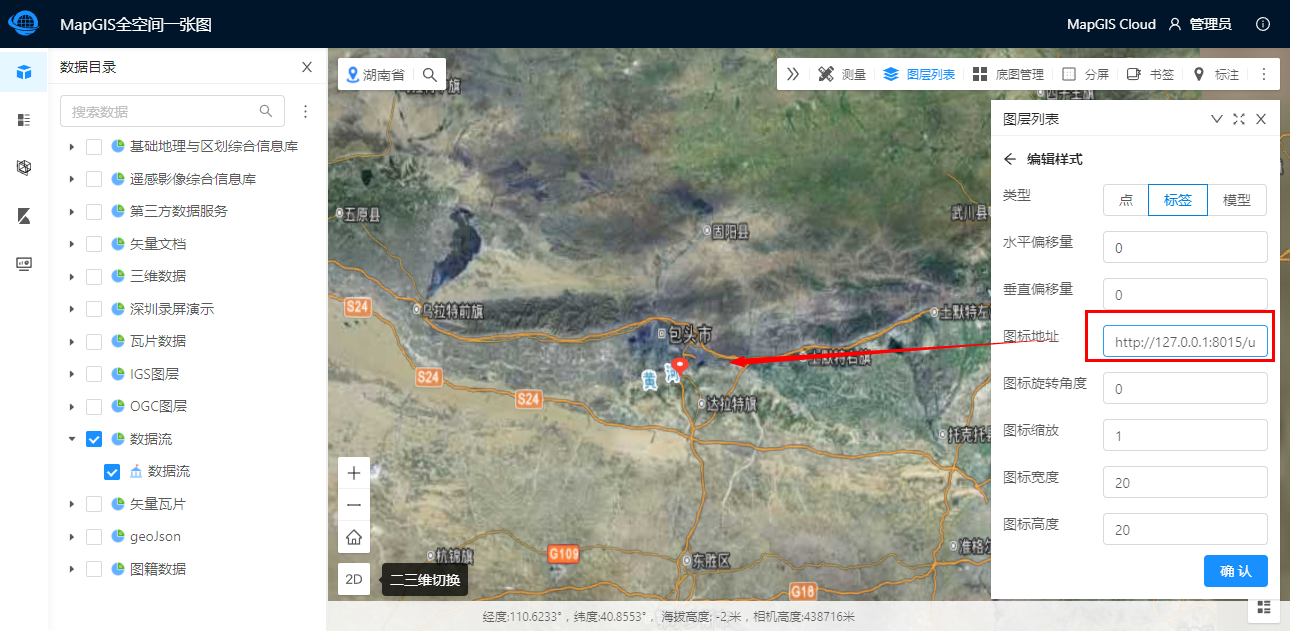Select the 模型 type tab
The image size is (1290, 631).
click(1237, 200)
